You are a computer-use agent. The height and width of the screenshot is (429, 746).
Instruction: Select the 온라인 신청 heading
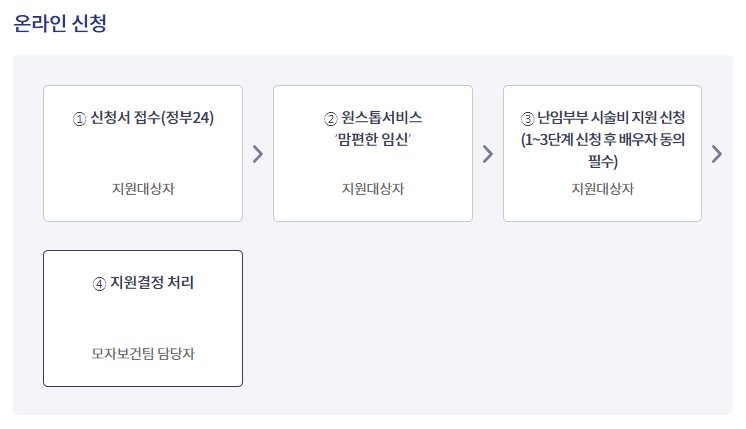coord(60,23)
